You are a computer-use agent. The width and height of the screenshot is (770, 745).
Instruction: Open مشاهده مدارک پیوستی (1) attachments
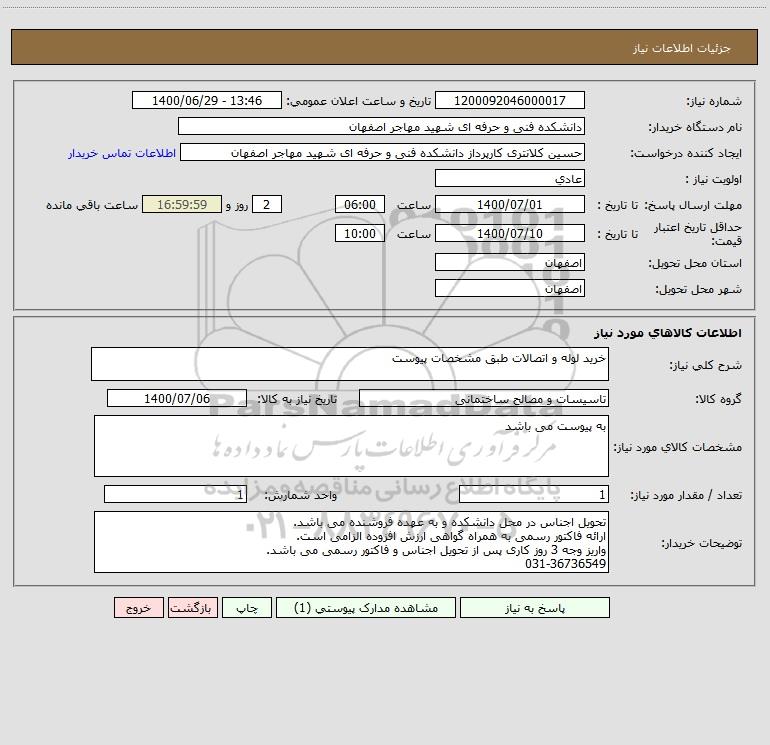pyautogui.click(x=366, y=608)
